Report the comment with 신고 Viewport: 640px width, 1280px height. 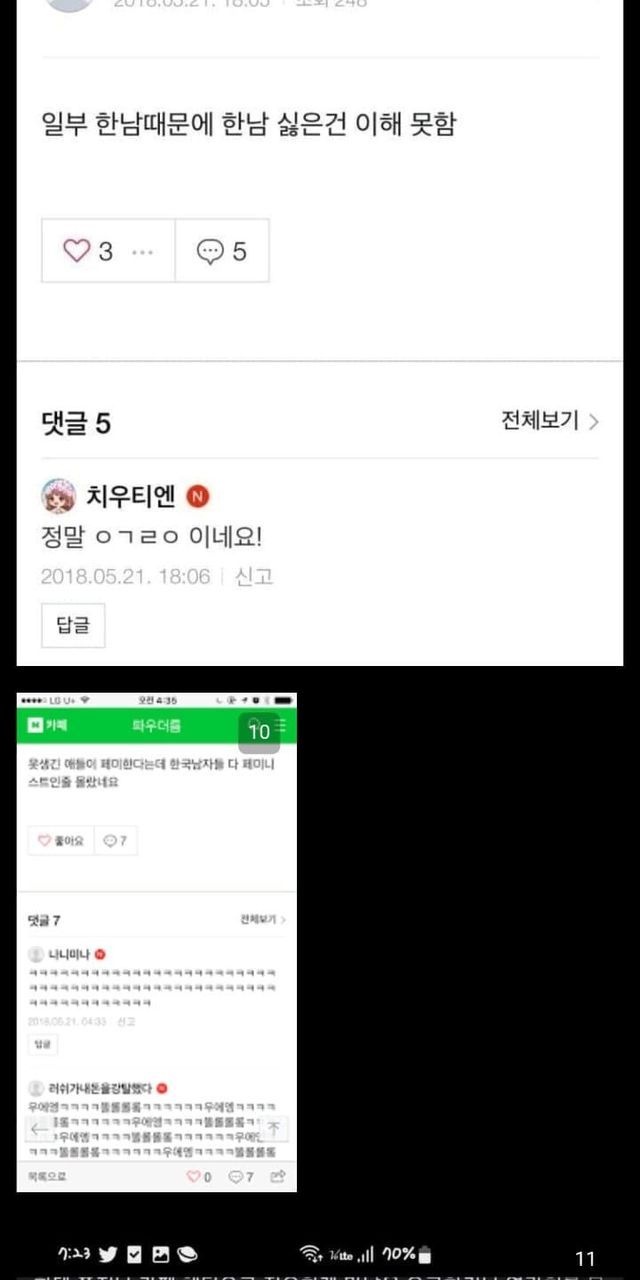[x=254, y=577]
